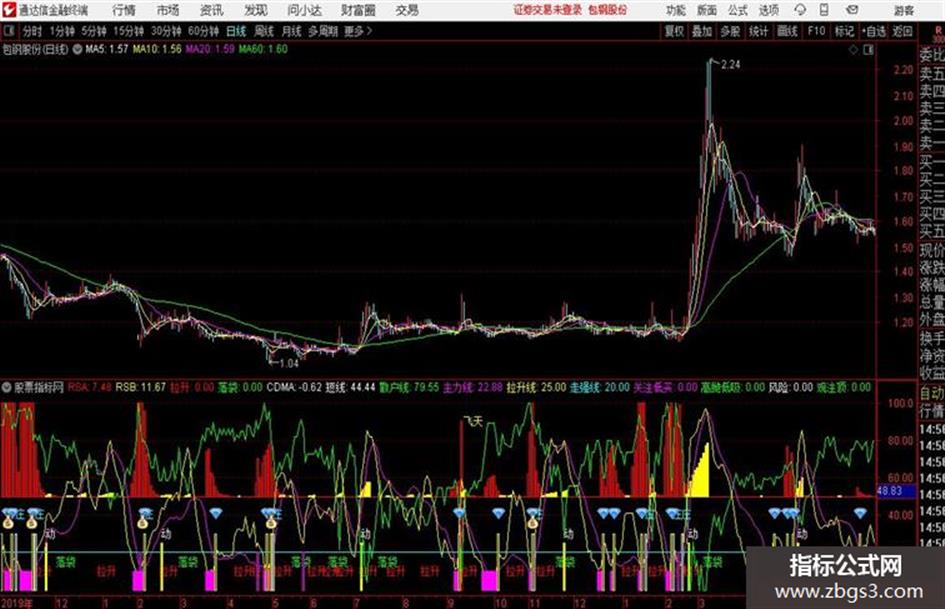
Task: Click the mobile phone icon
Action: [x=824, y=10]
